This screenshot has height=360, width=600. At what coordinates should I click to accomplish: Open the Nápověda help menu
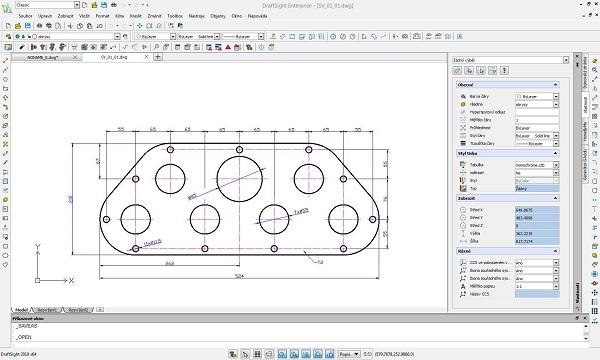(x=257, y=16)
